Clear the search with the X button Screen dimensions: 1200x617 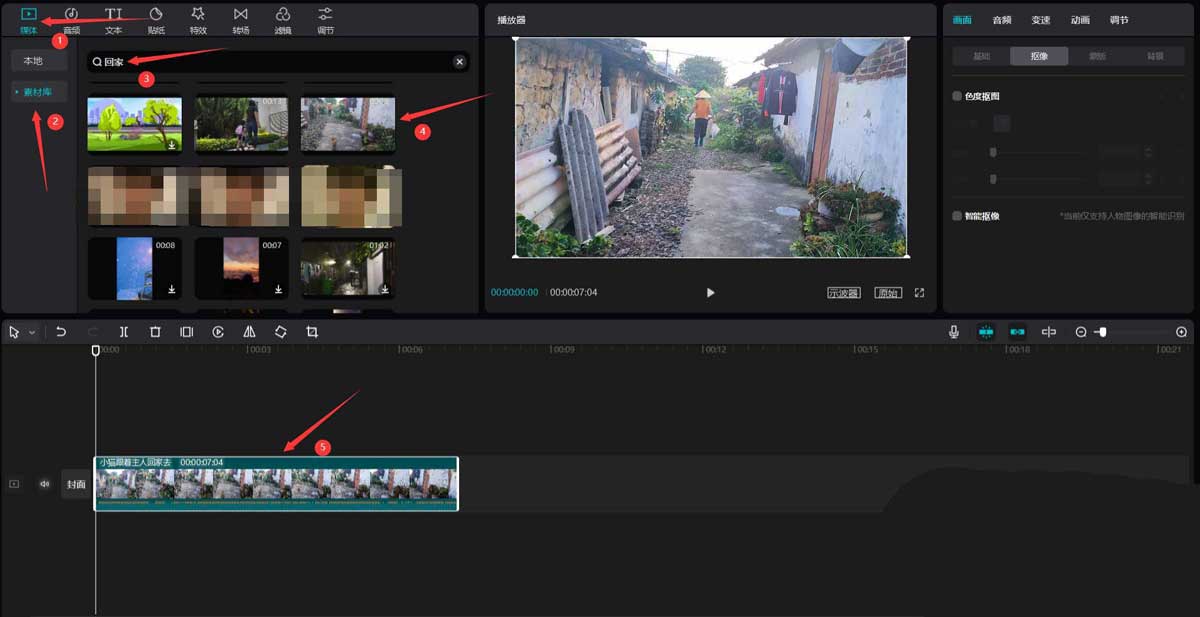pyautogui.click(x=459, y=61)
